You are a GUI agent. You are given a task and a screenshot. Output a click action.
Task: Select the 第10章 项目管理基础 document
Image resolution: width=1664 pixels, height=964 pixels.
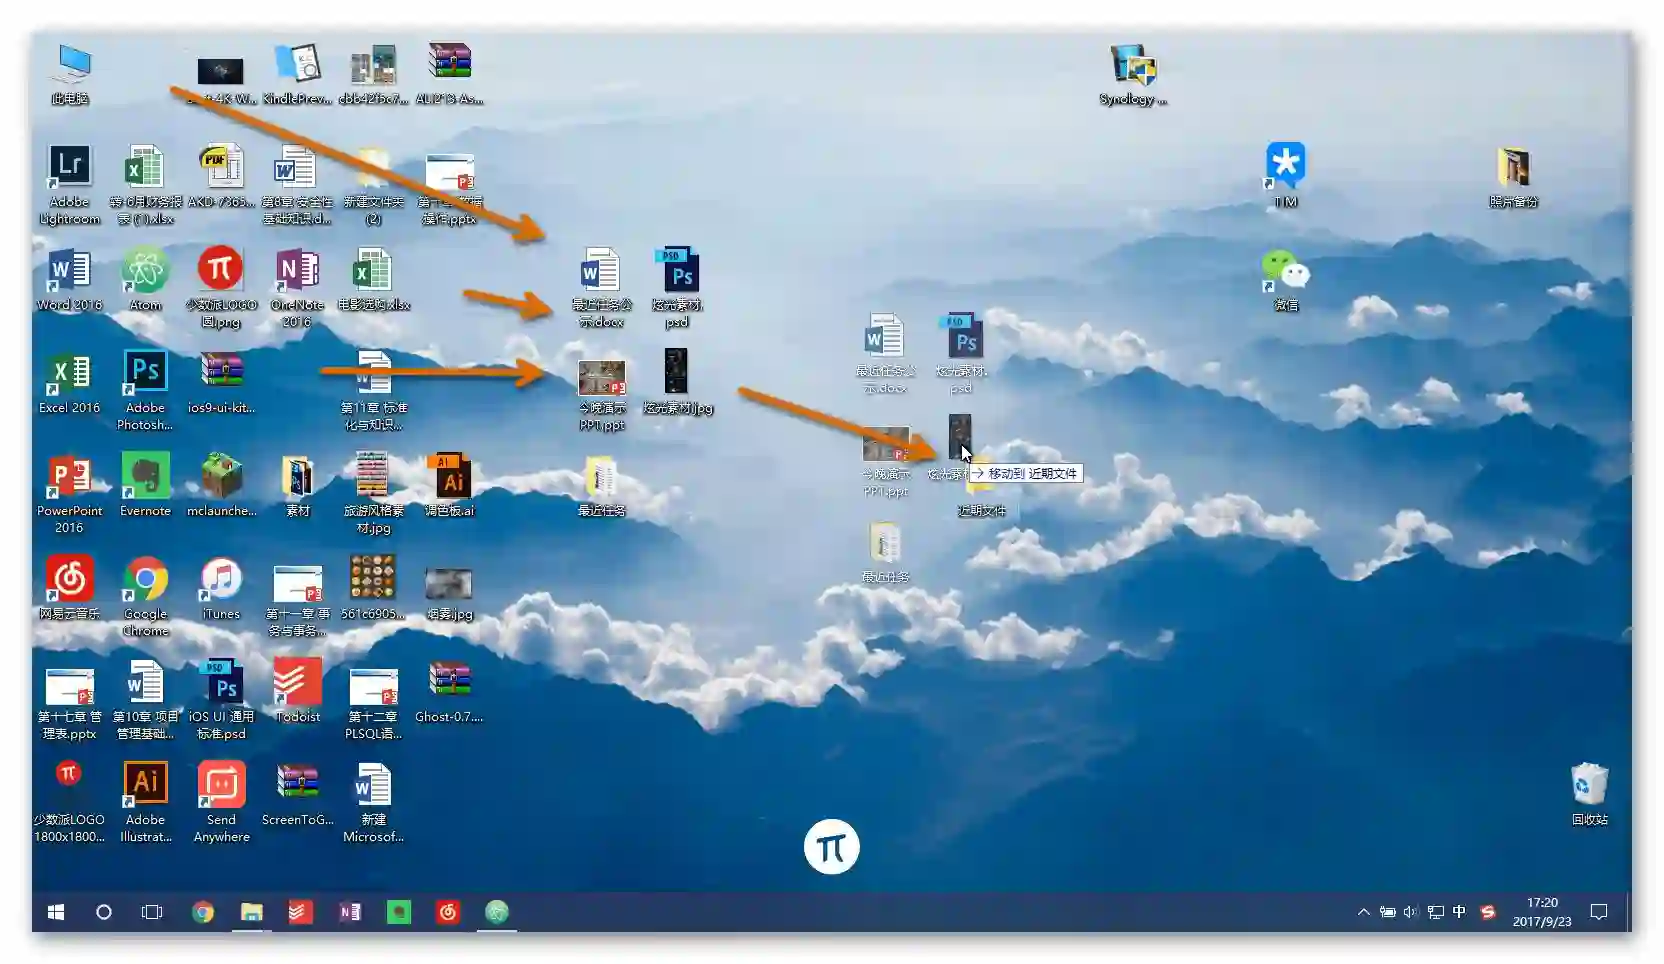pyautogui.click(x=145, y=700)
